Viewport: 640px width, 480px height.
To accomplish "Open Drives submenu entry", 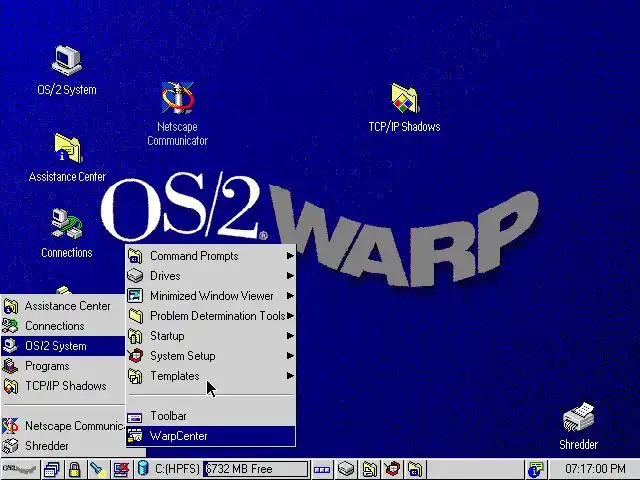I will (x=211, y=276).
